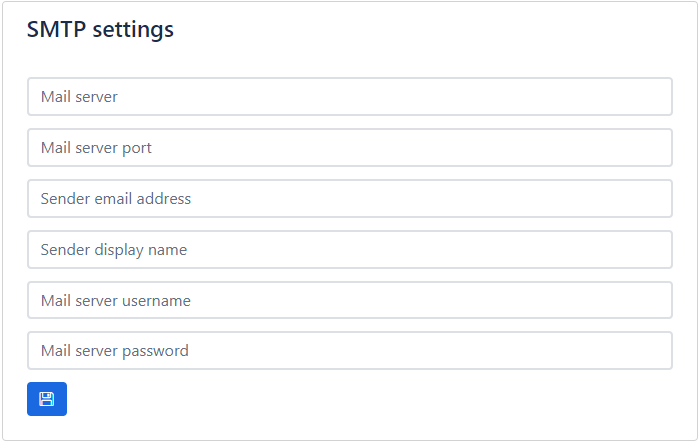Screen dimensions: 700x445
Task: Place cursor in the SMTP host field
Action: pos(349,97)
